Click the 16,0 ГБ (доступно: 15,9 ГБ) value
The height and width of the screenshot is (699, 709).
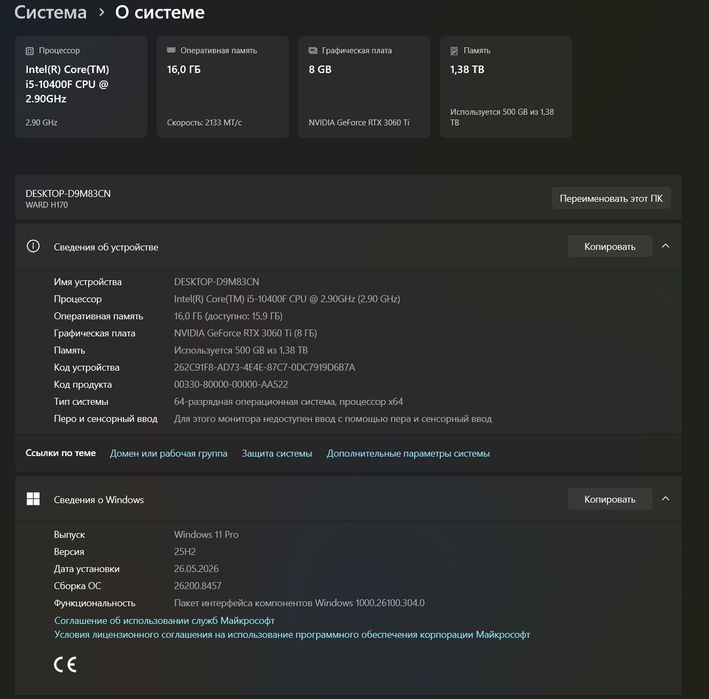[228, 316]
